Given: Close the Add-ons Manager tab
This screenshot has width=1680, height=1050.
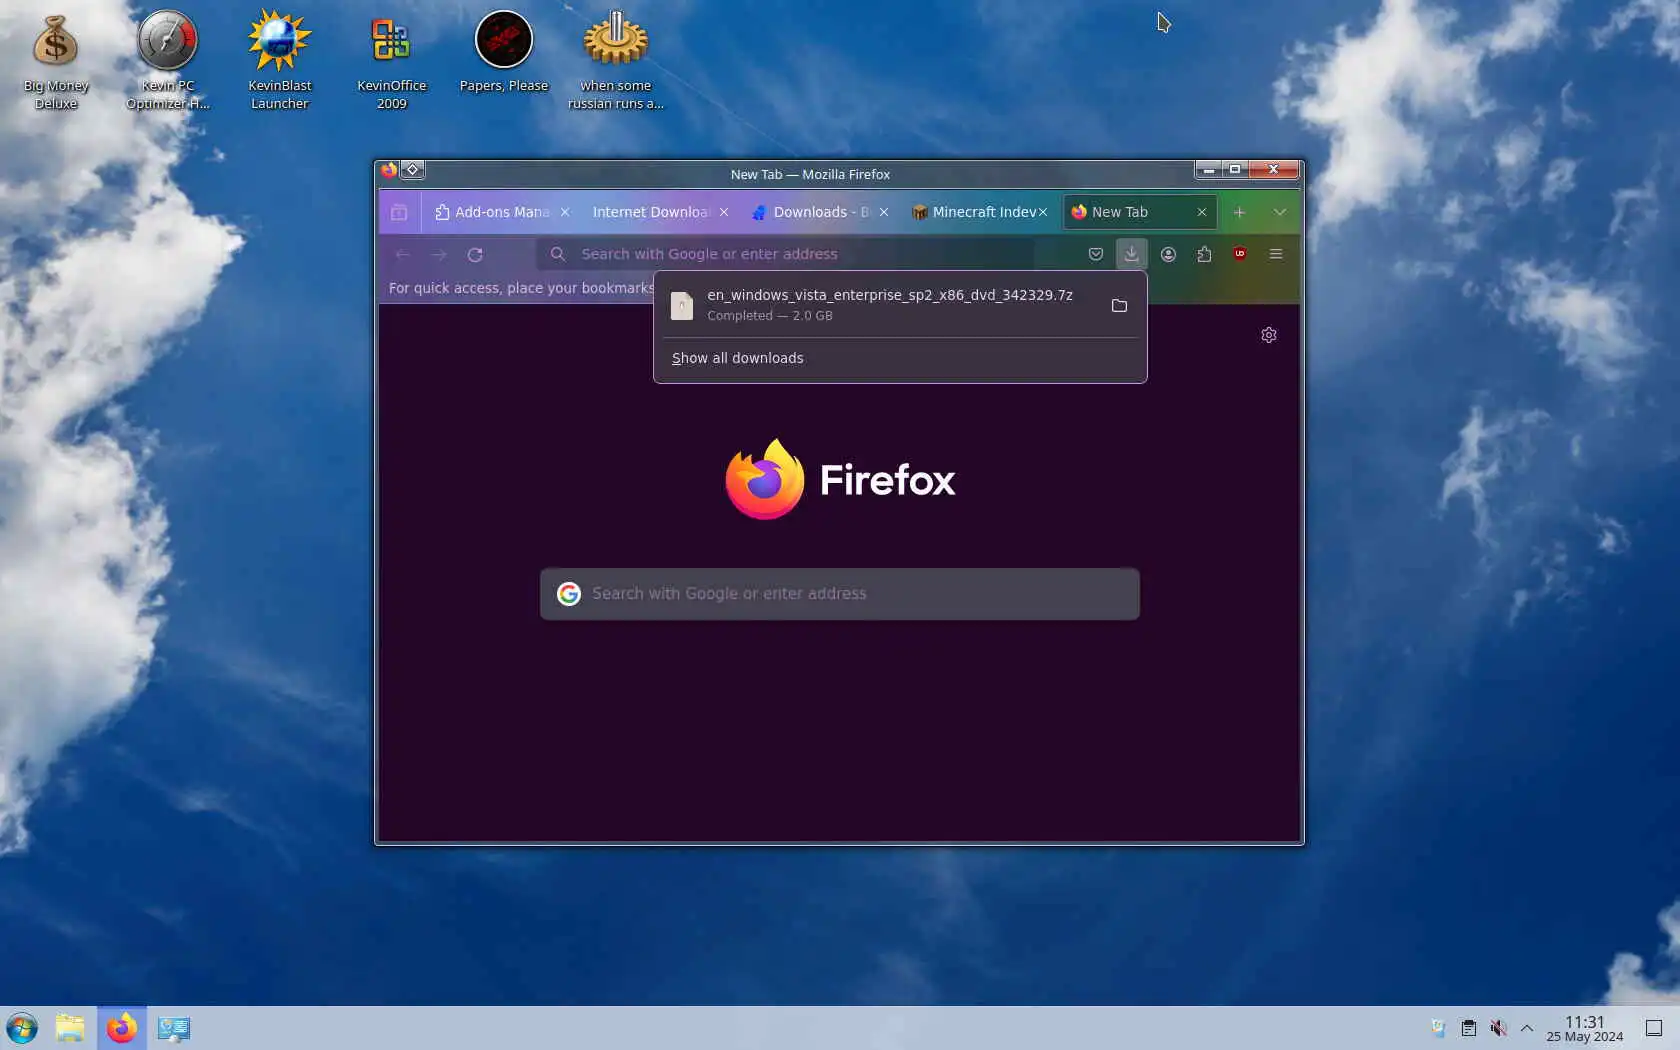Looking at the screenshot, I should pos(565,212).
